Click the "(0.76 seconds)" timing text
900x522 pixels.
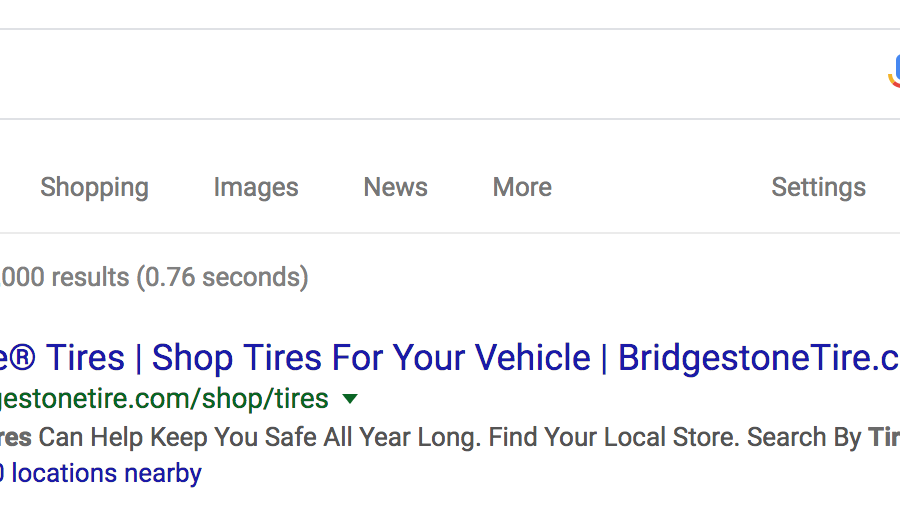point(223,277)
